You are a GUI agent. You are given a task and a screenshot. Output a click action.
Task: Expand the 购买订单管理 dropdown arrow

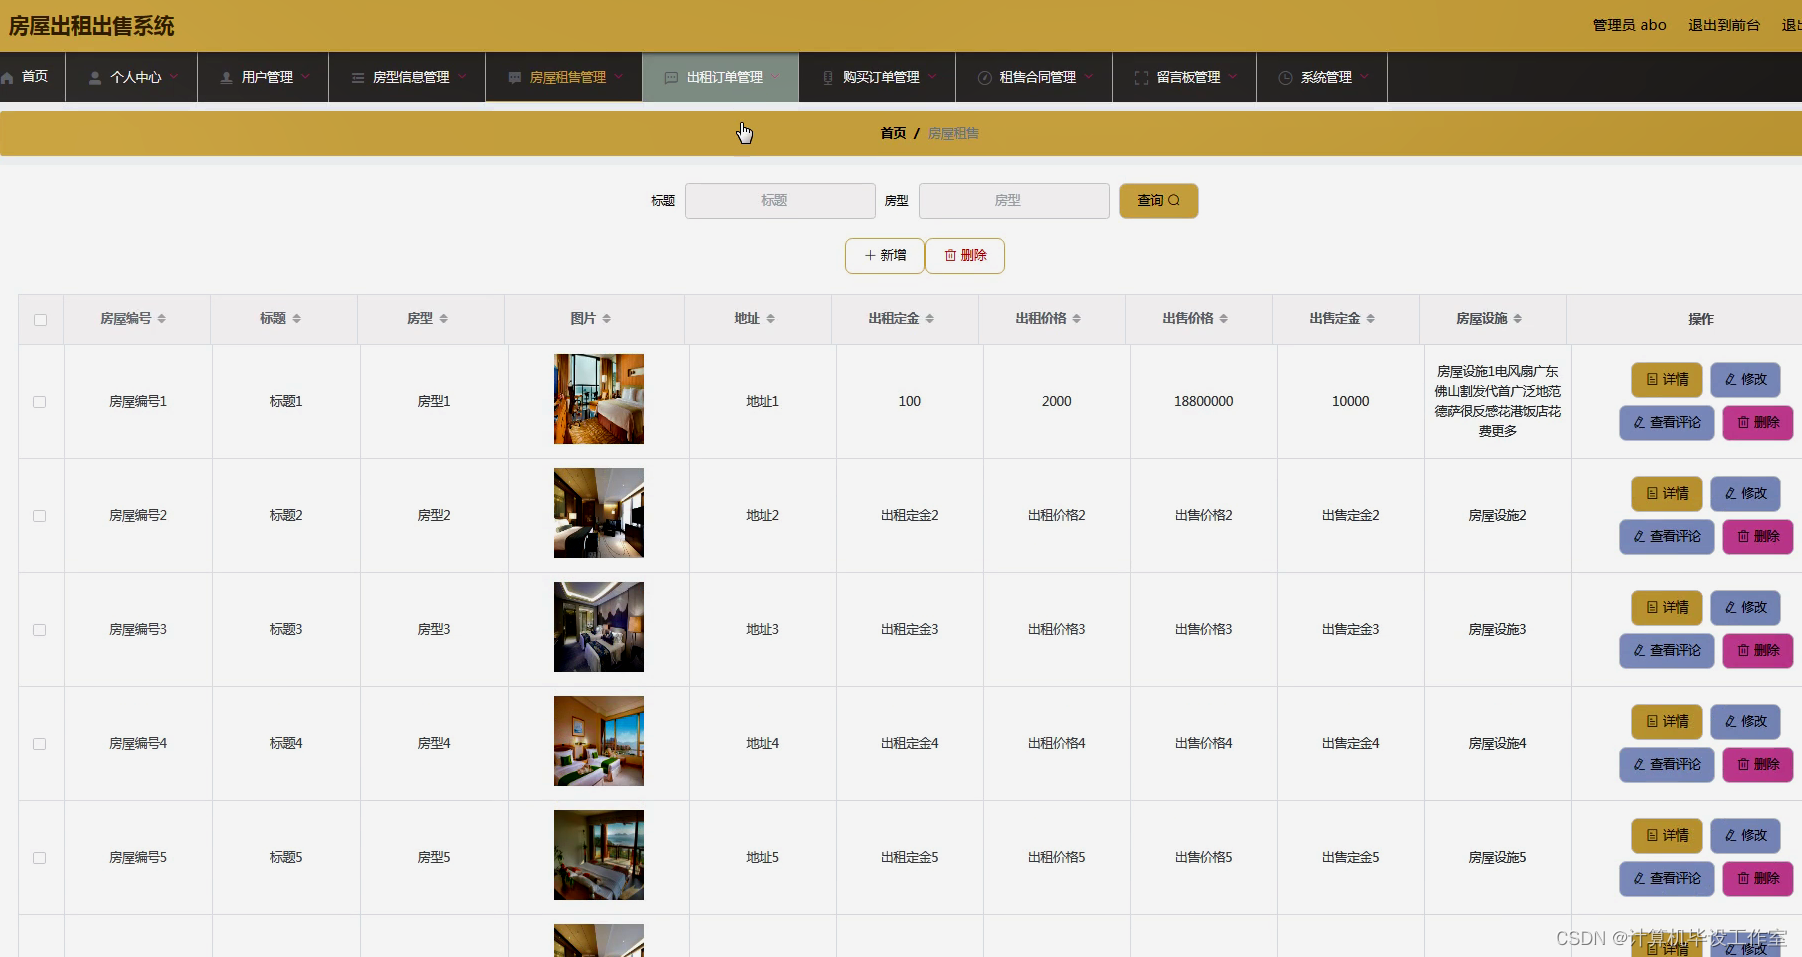pyautogui.click(x=932, y=76)
